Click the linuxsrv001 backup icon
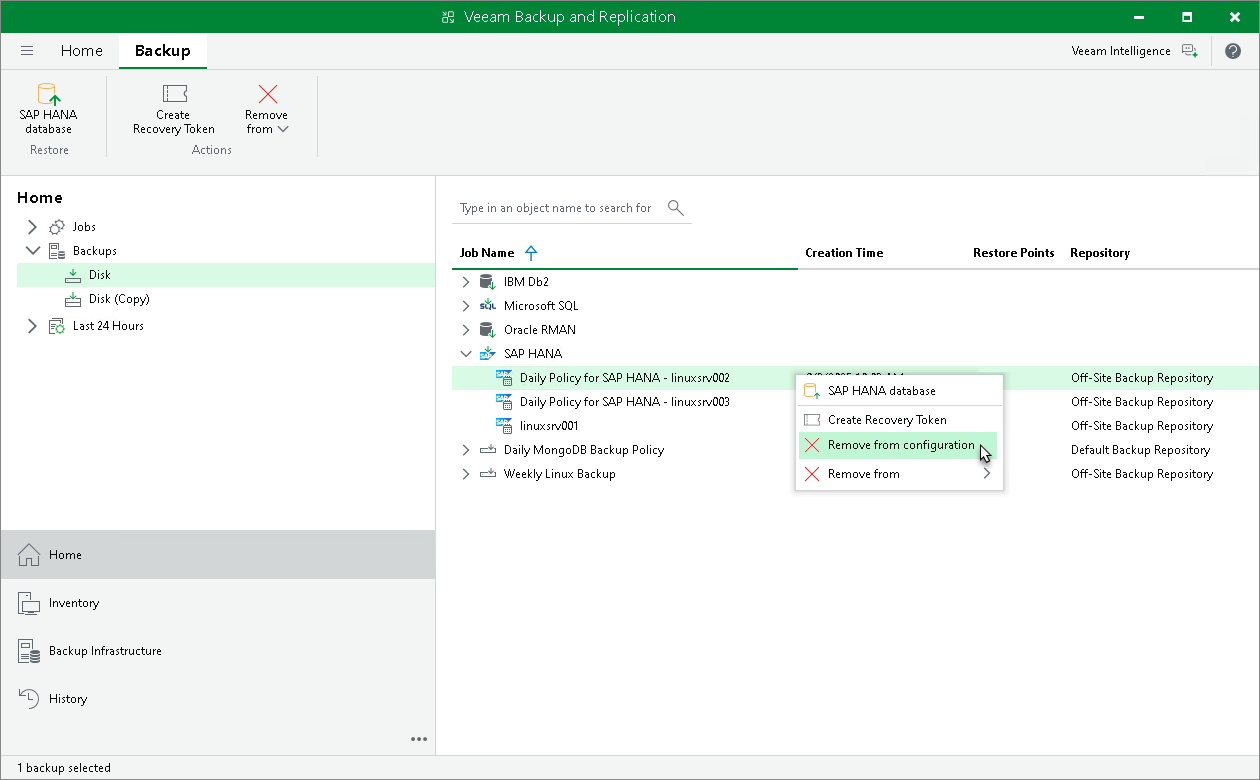The height and width of the screenshot is (780, 1260). point(504,426)
